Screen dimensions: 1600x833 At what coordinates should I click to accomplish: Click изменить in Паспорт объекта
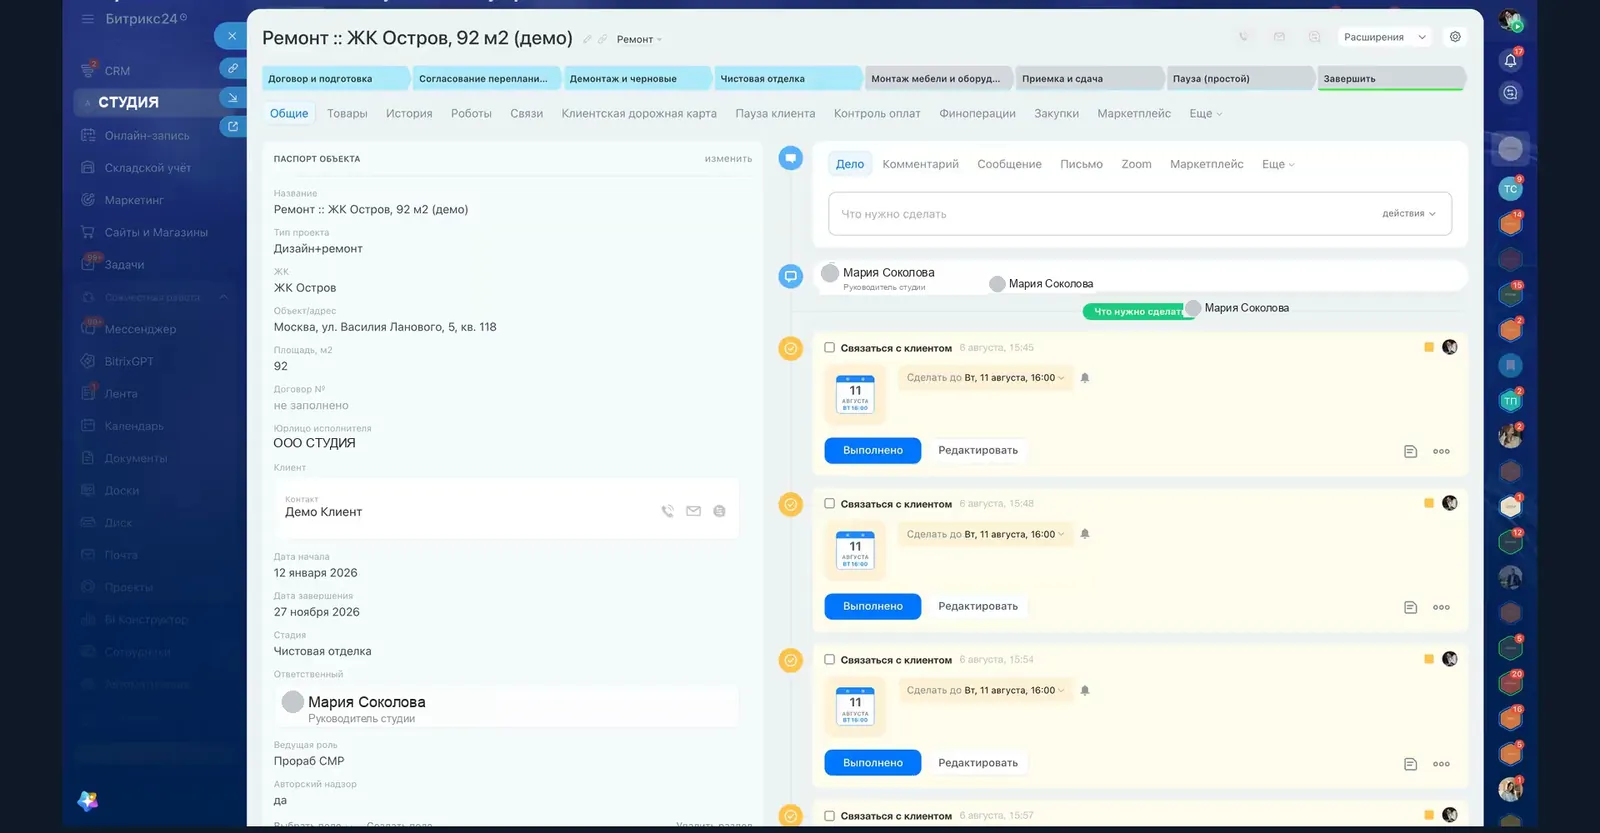728,159
